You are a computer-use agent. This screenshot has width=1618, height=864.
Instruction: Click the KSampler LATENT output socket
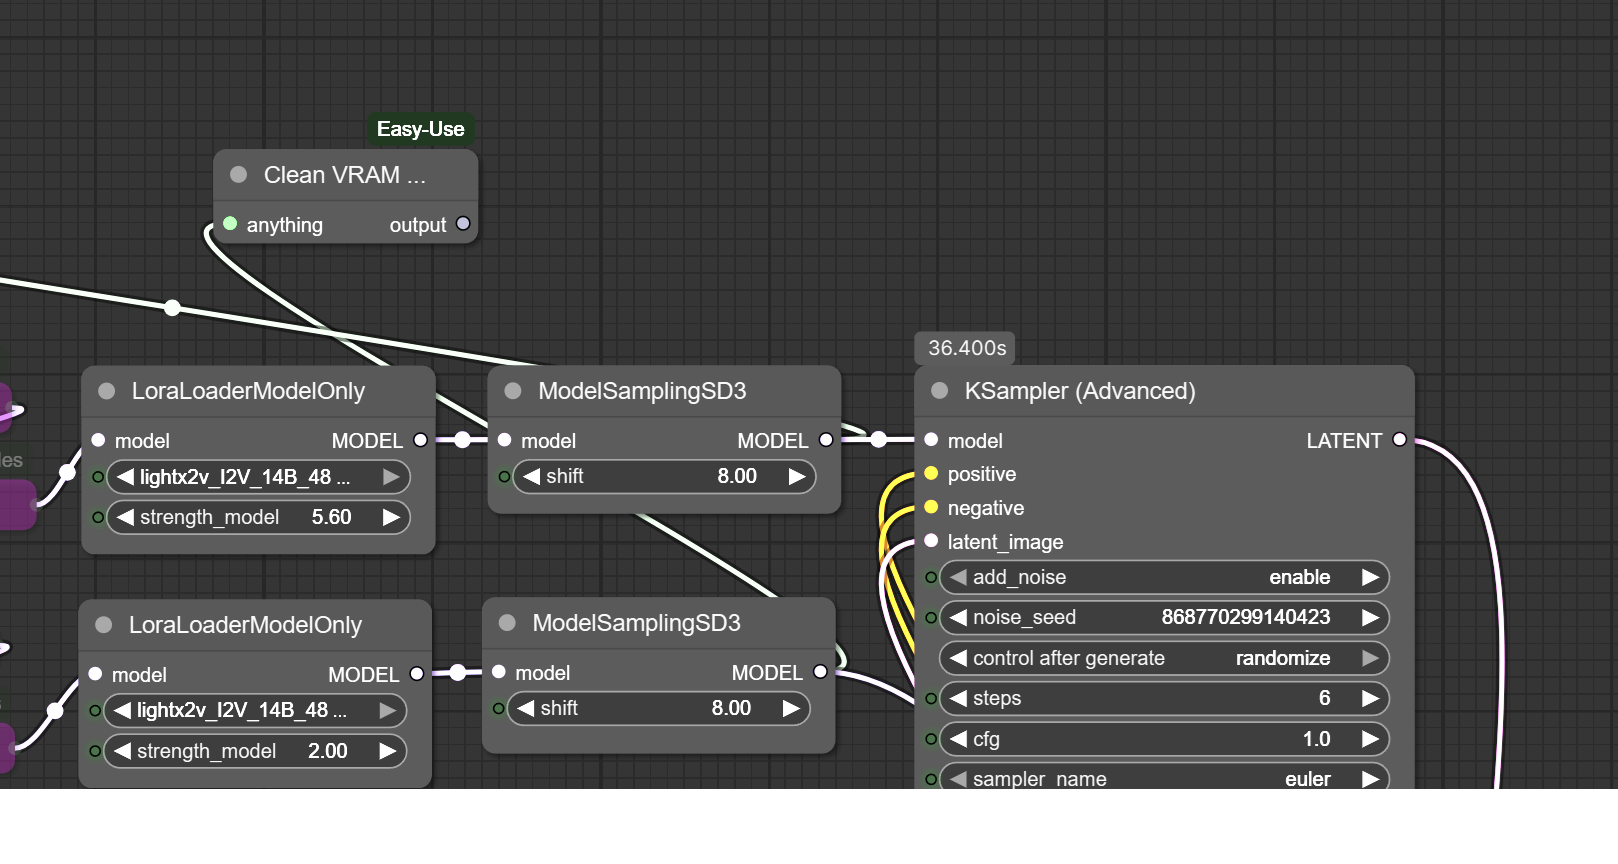[x=1399, y=440]
